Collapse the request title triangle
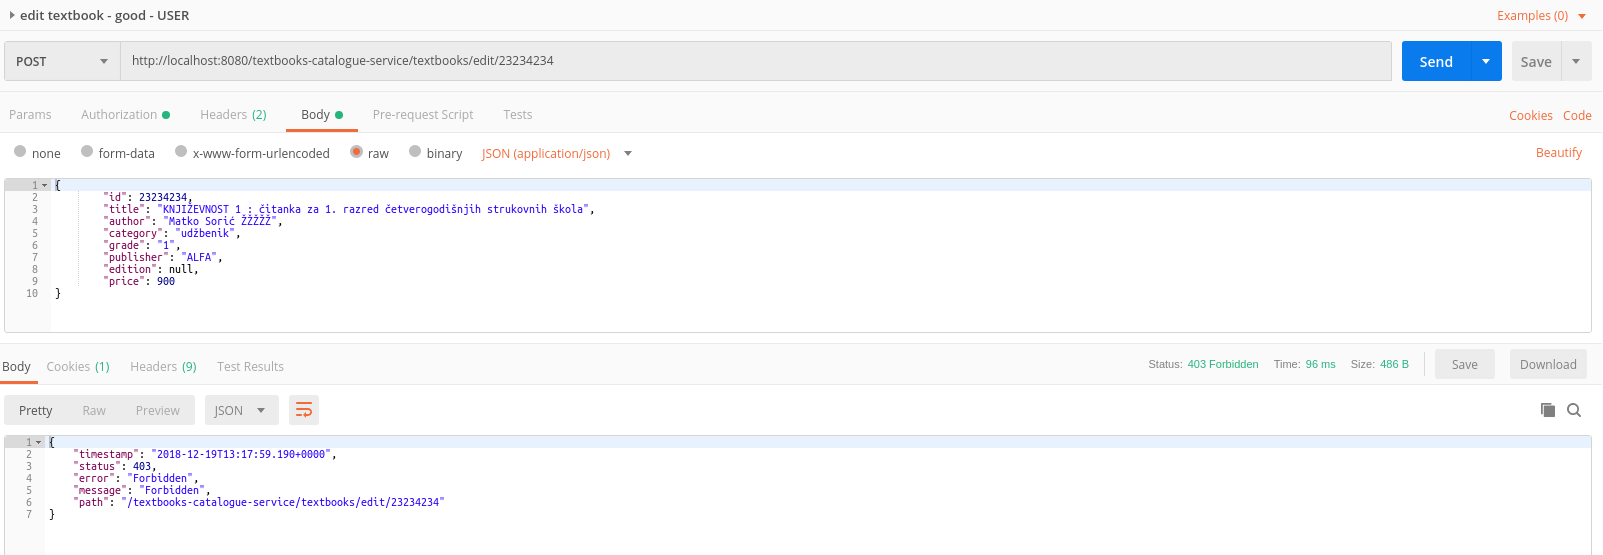Screen dimensions: 1603x555 12,15
